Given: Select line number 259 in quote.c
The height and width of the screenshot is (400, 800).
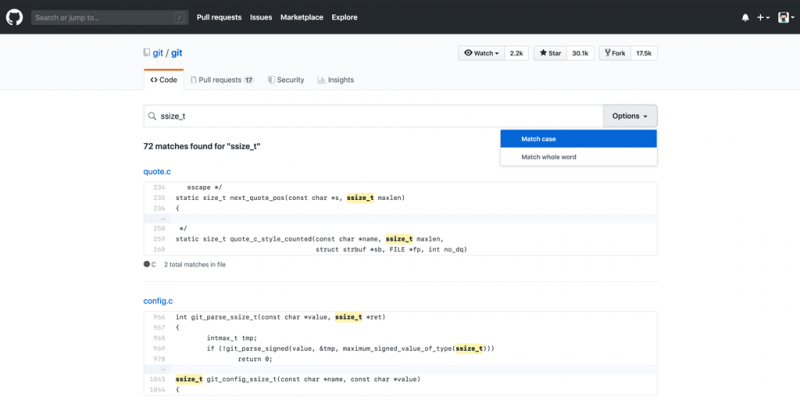Looking at the screenshot, I should pyautogui.click(x=159, y=239).
